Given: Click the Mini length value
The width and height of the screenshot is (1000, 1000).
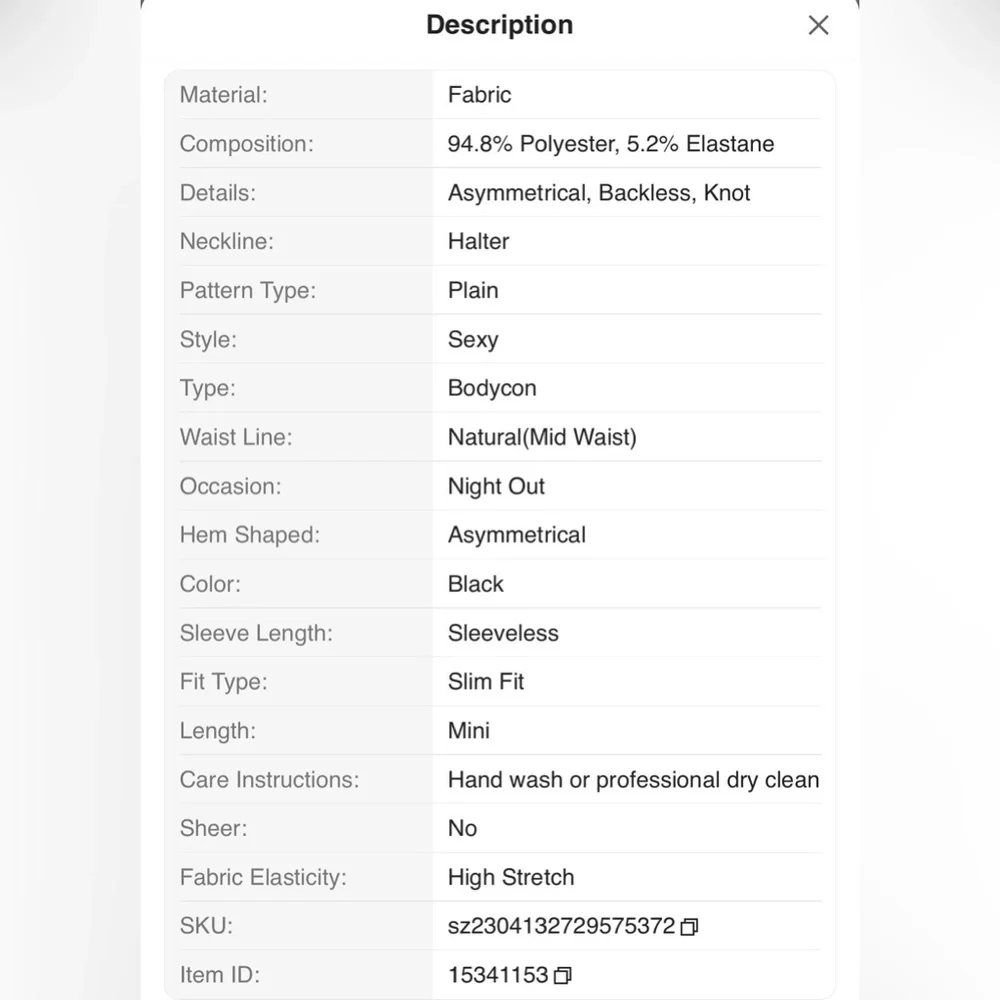Looking at the screenshot, I should pyautogui.click(x=469, y=731).
